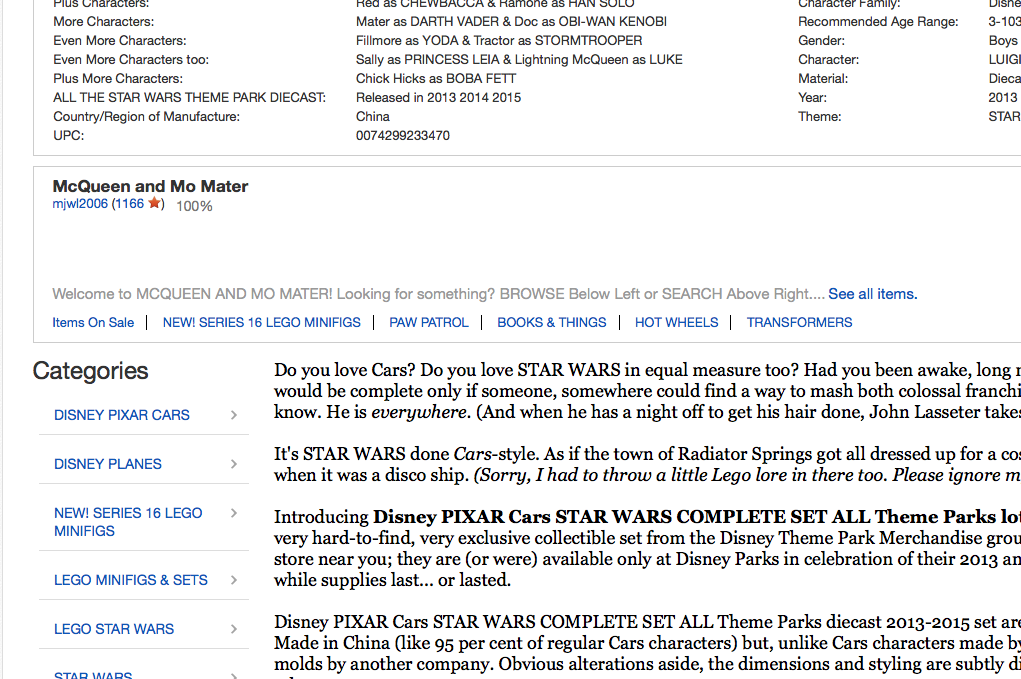Click the 100% feedback percentage text

coord(194,206)
